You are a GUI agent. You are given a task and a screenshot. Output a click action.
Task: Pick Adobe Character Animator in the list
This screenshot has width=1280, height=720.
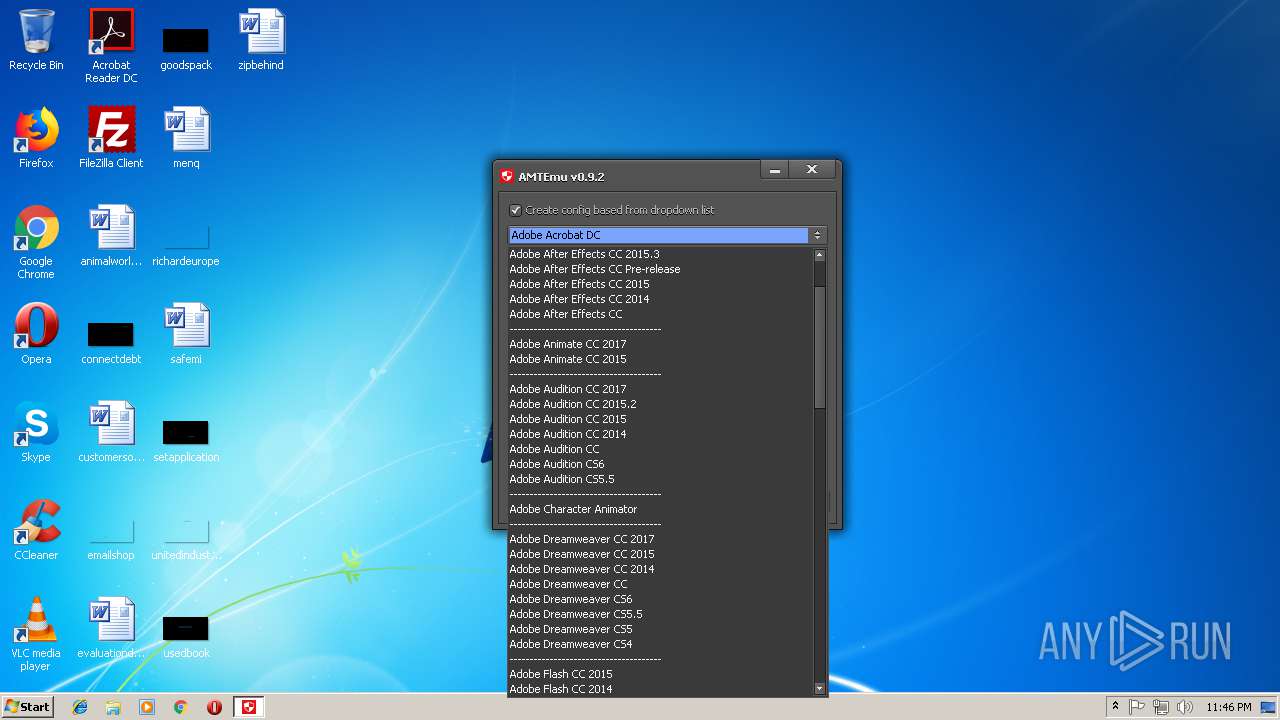click(573, 509)
